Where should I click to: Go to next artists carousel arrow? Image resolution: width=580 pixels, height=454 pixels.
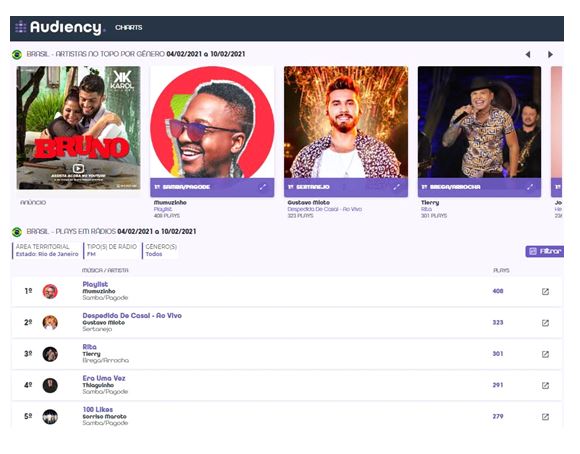tap(550, 54)
